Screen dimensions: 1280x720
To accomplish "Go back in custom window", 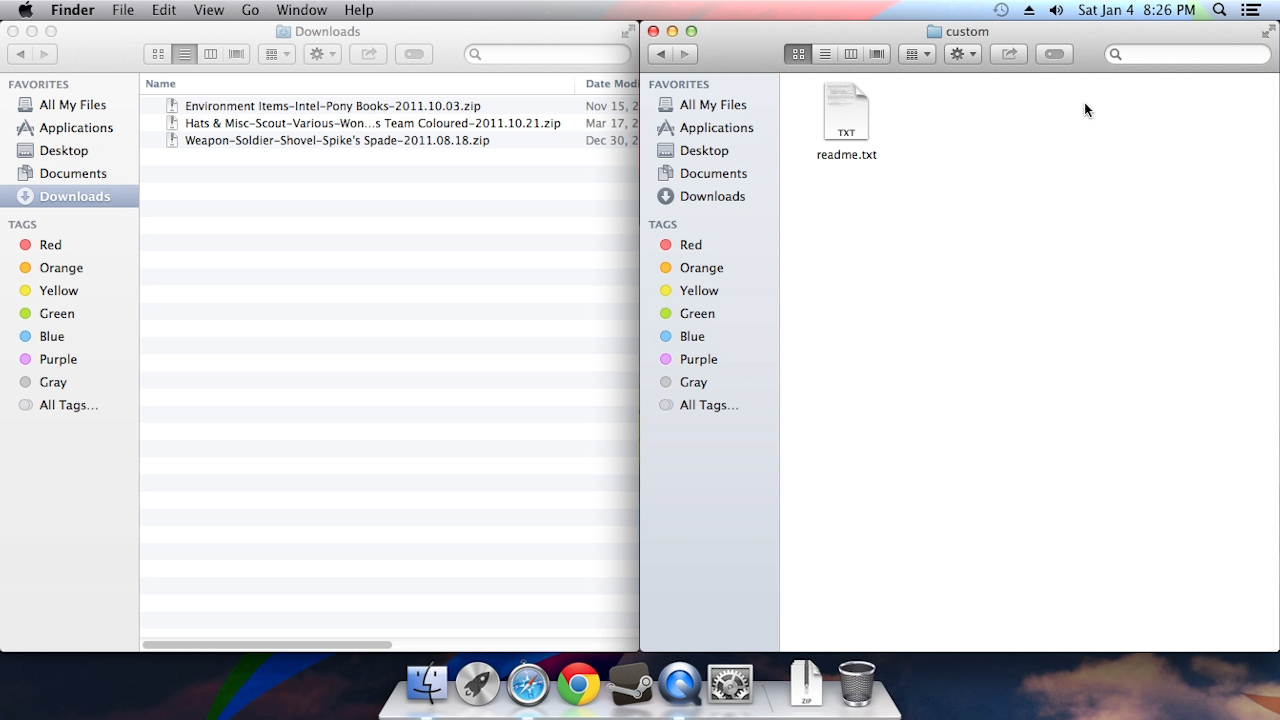I will pyautogui.click(x=660, y=54).
